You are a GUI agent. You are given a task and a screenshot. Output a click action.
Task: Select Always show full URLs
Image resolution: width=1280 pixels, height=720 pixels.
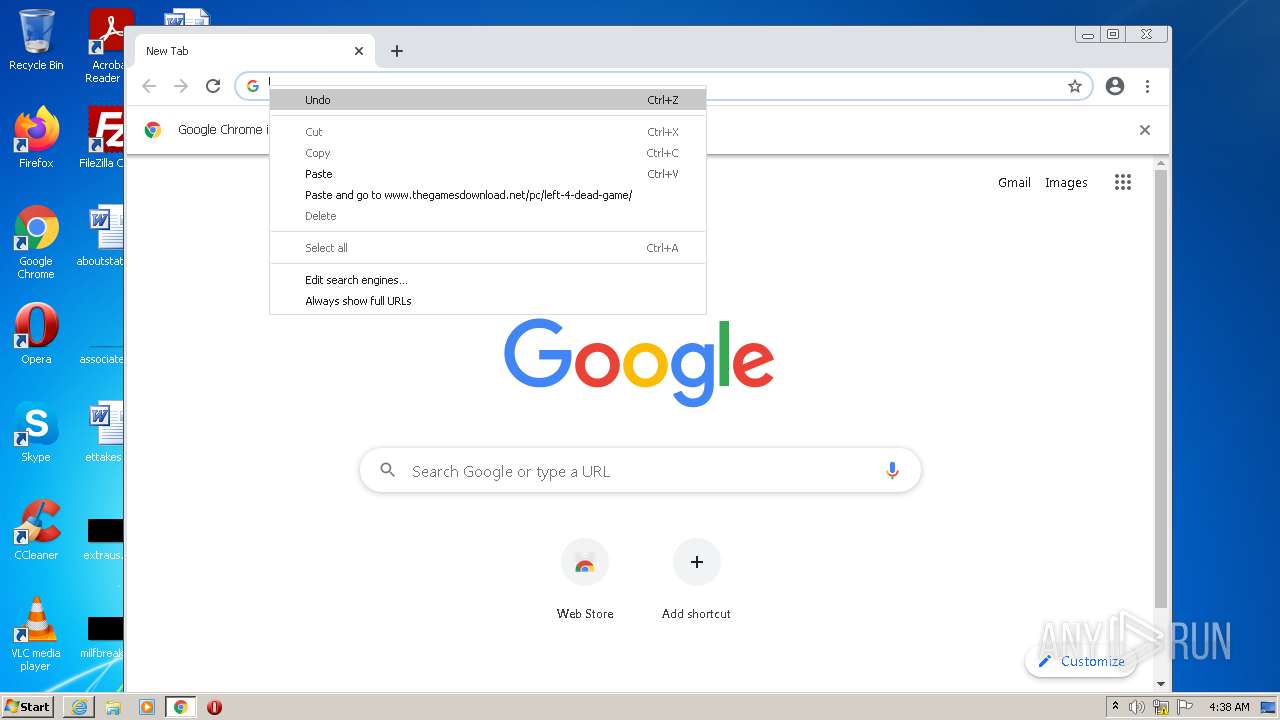point(488,301)
